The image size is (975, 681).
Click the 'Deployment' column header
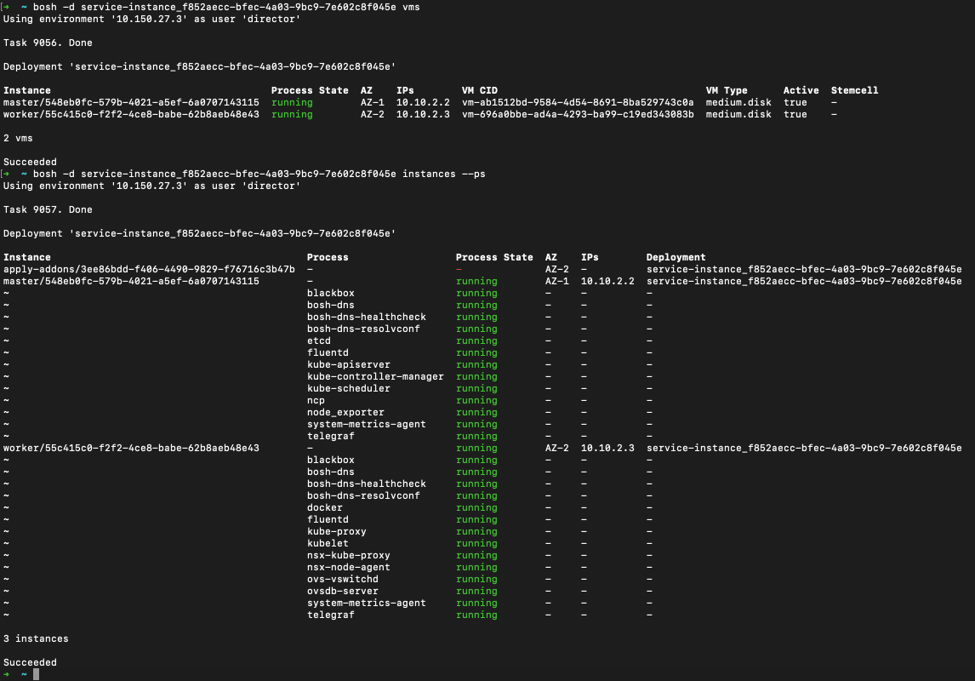point(675,257)
